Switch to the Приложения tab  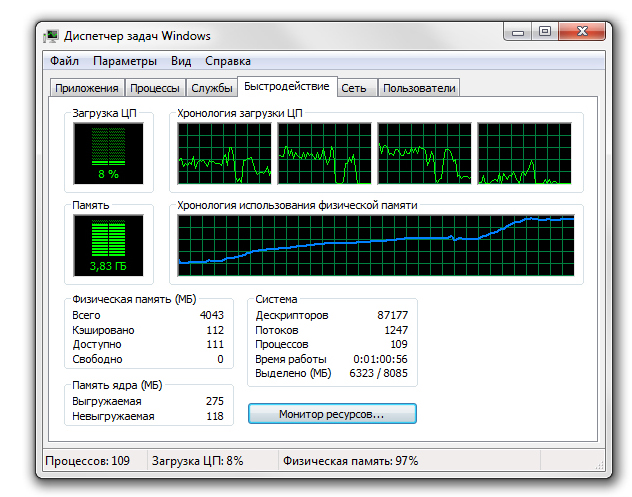87,88
